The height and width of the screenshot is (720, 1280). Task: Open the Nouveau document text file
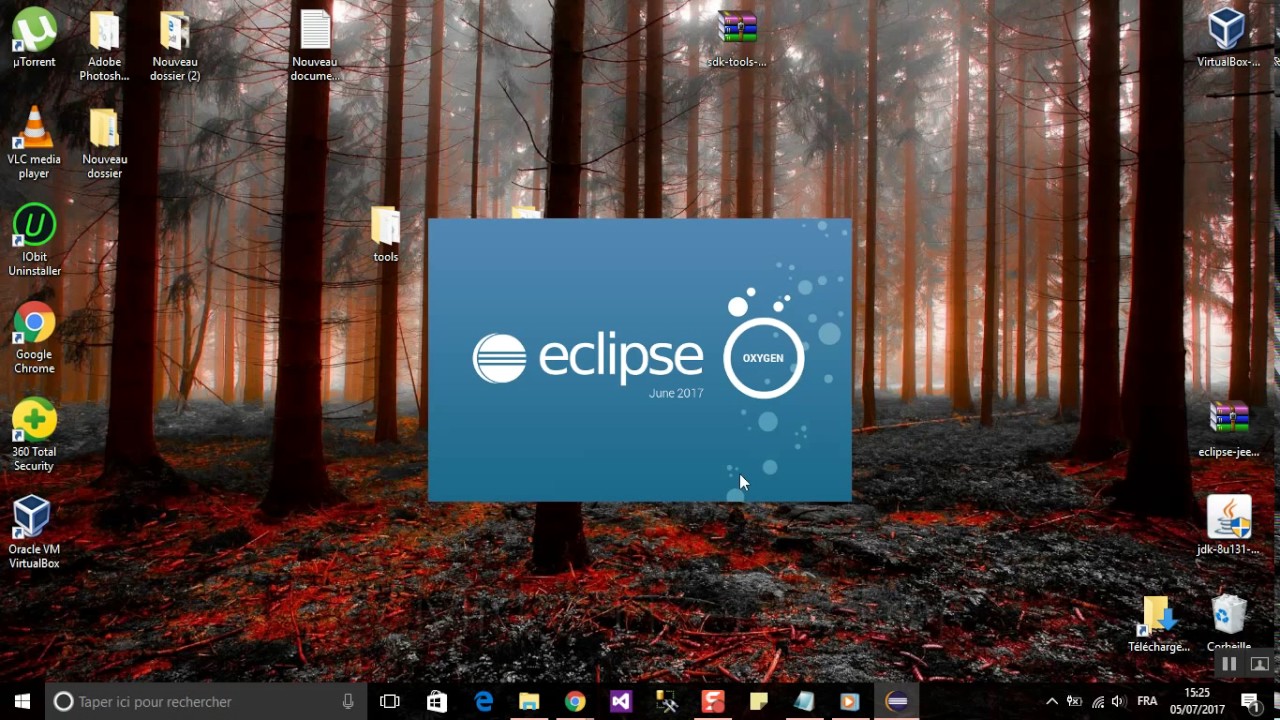315,45
